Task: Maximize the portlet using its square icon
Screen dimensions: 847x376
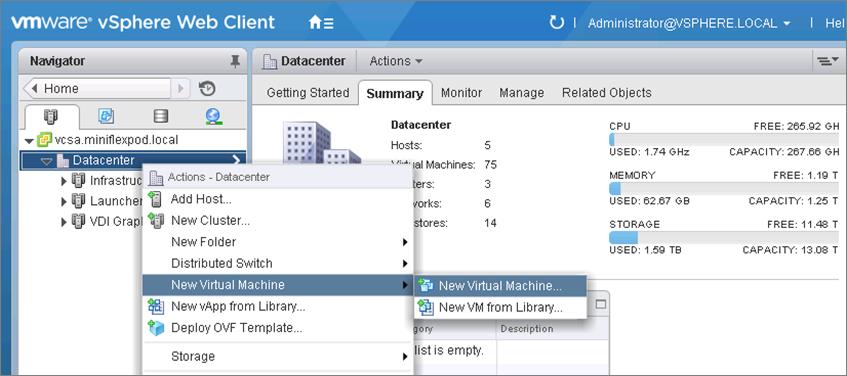Action: tap(601, 305)
